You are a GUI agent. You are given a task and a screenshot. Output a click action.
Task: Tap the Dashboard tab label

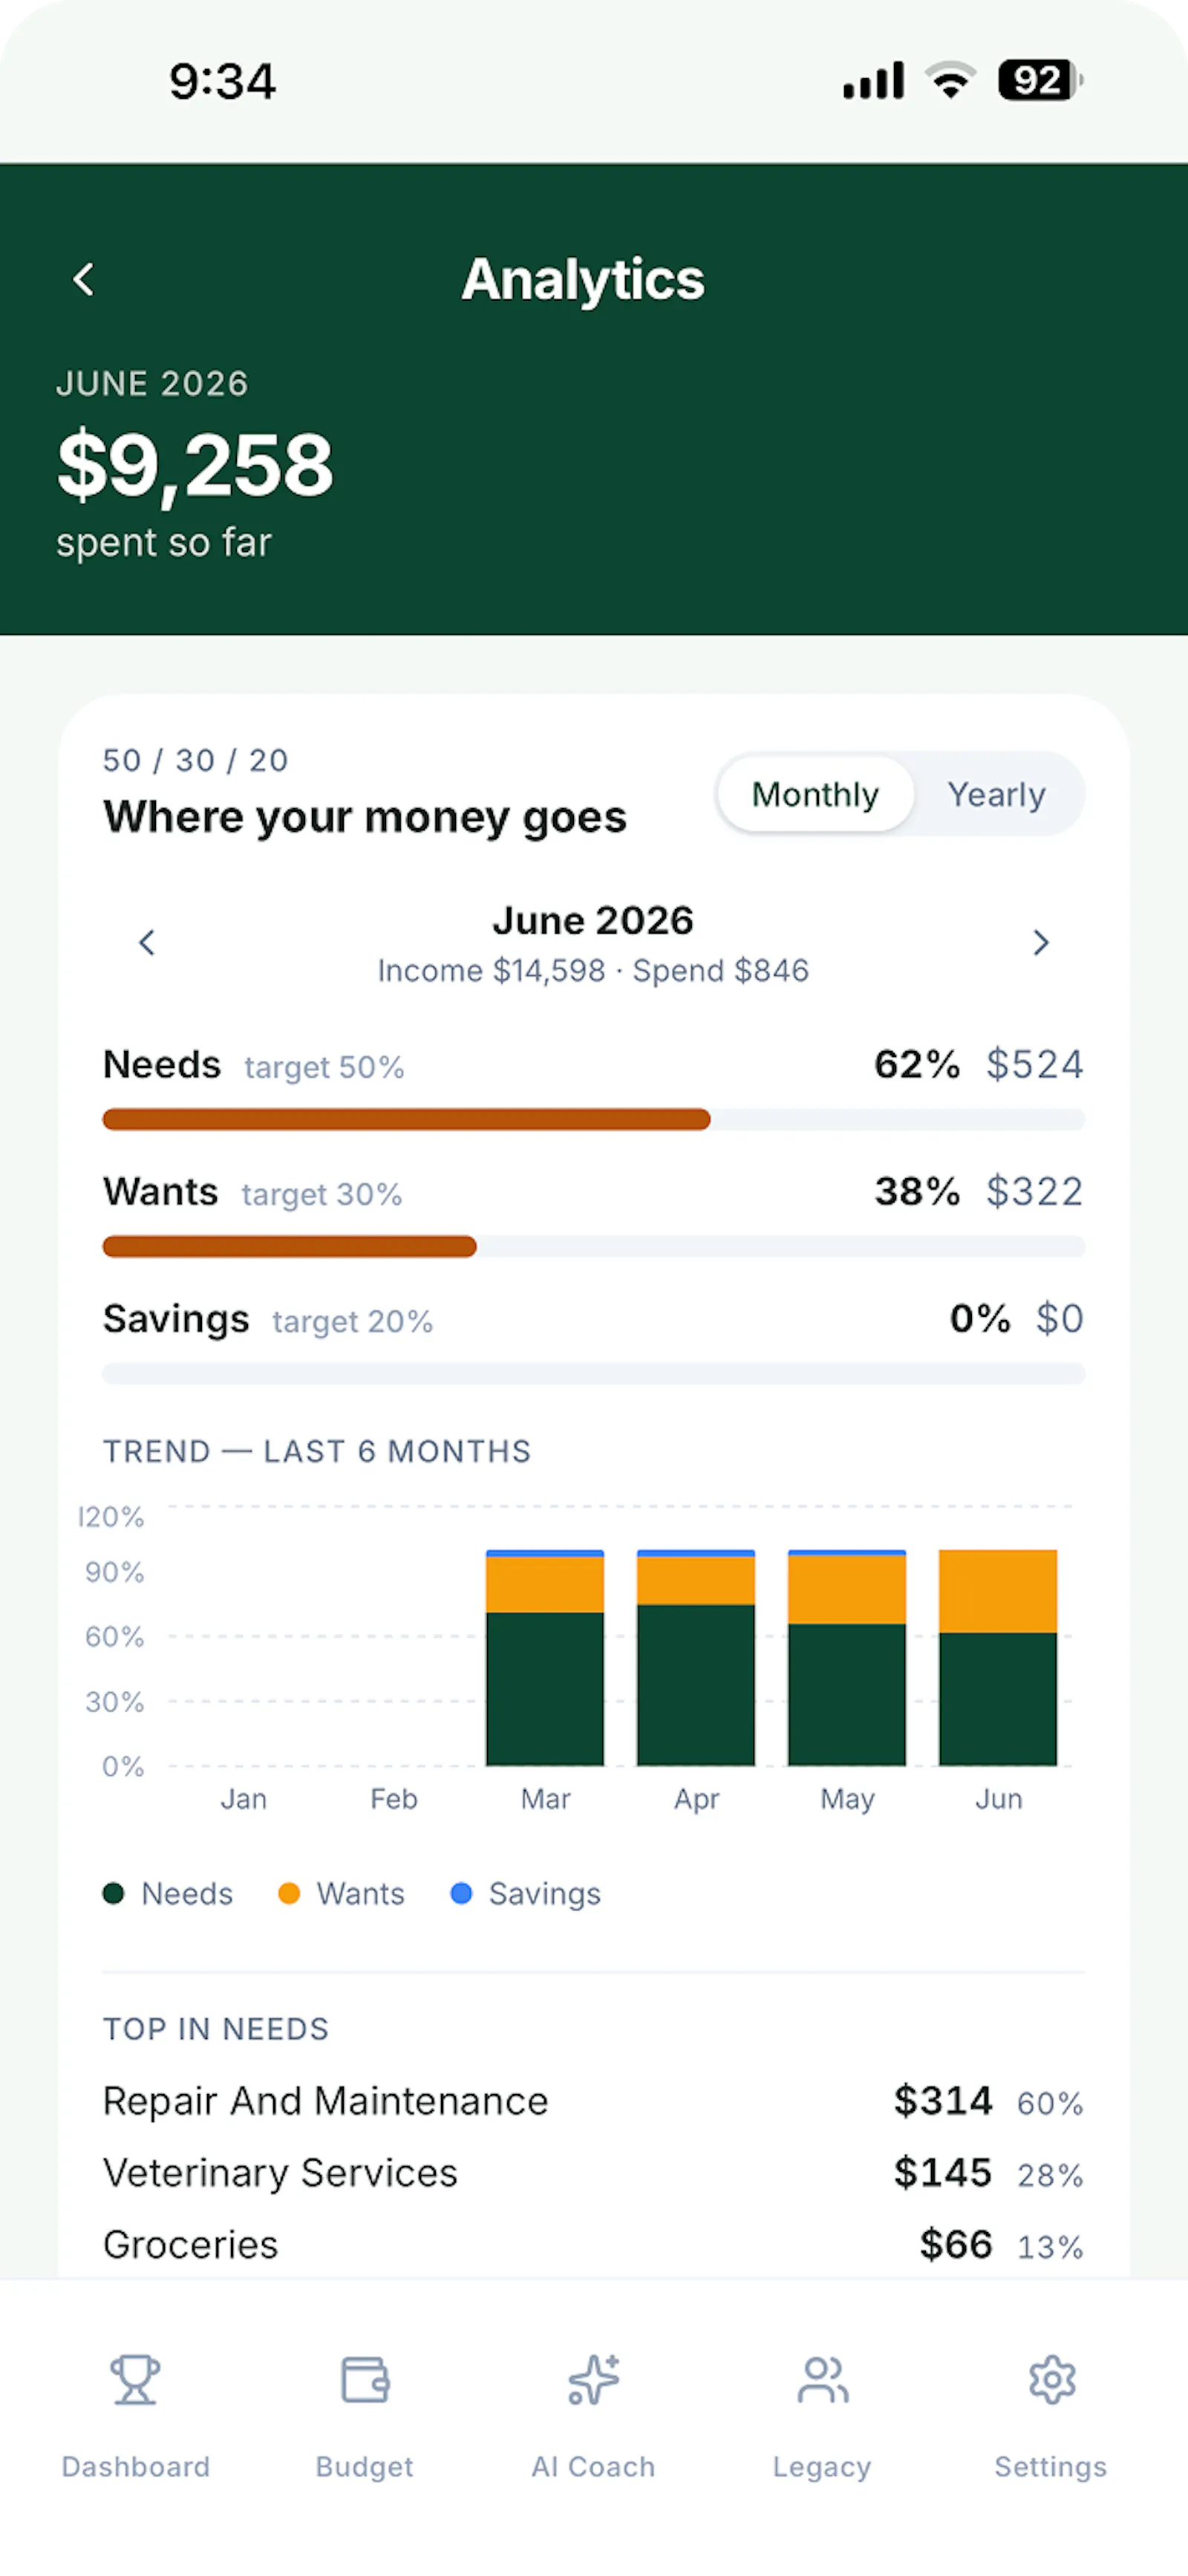coord(135,2466)
